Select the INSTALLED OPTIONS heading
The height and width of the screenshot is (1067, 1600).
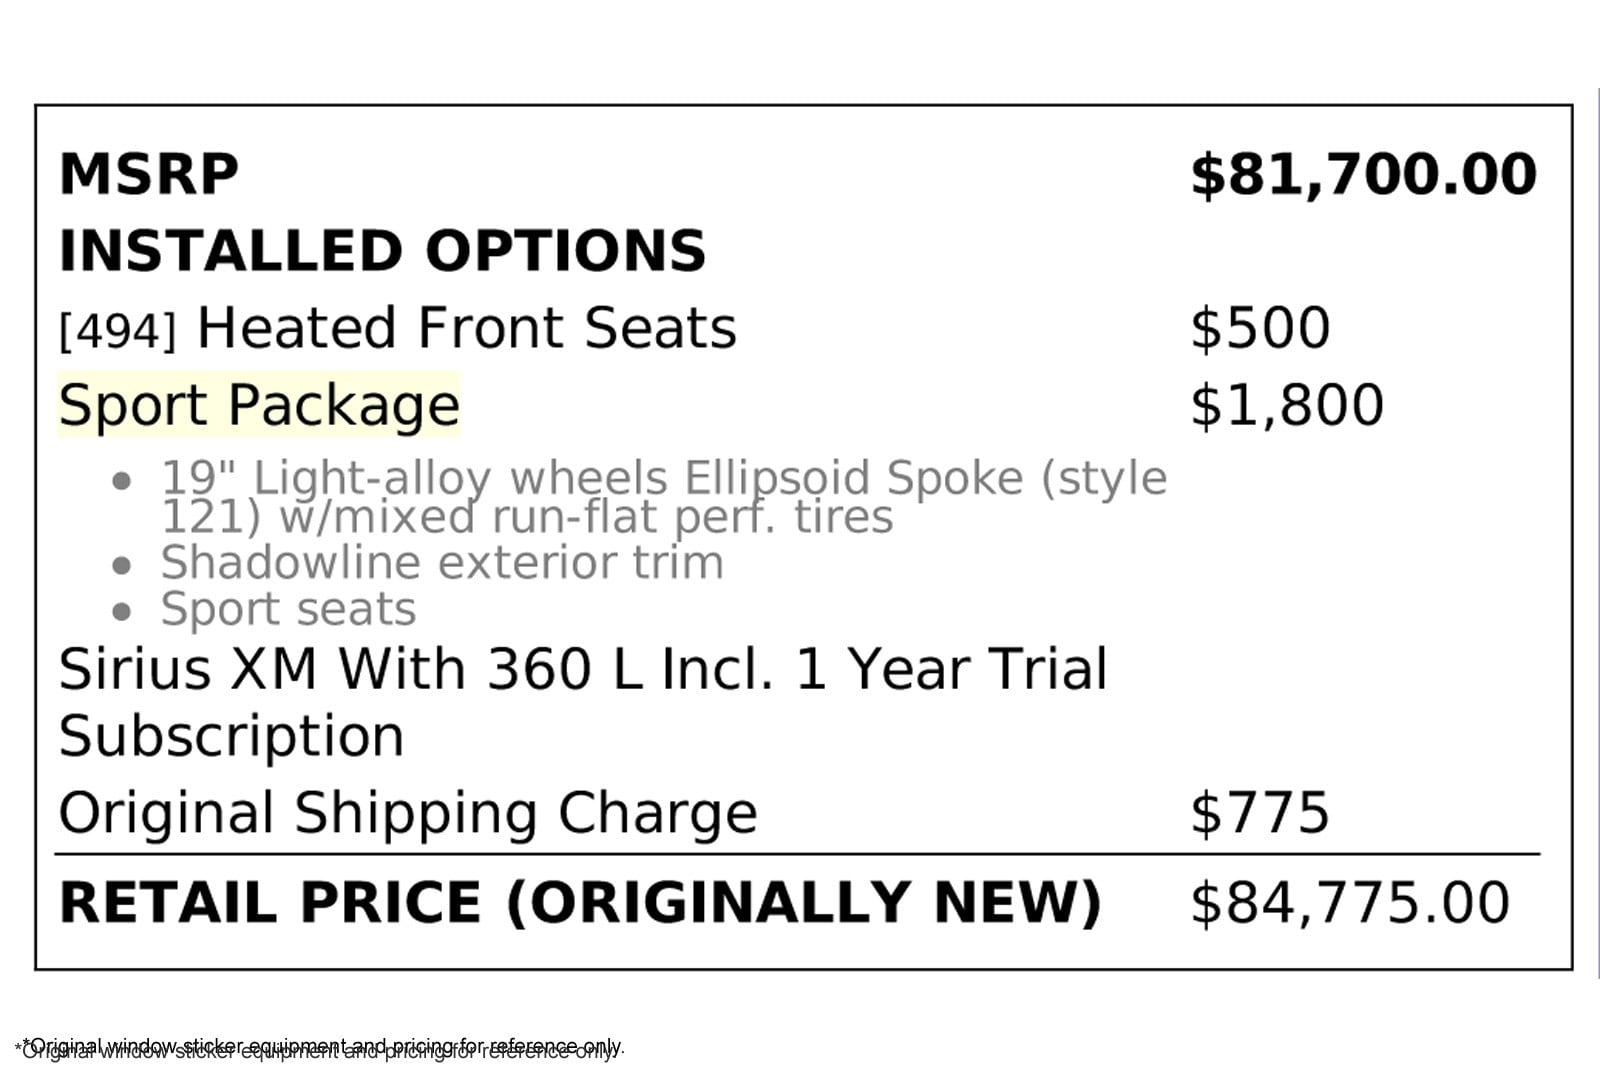pos(382,250)
